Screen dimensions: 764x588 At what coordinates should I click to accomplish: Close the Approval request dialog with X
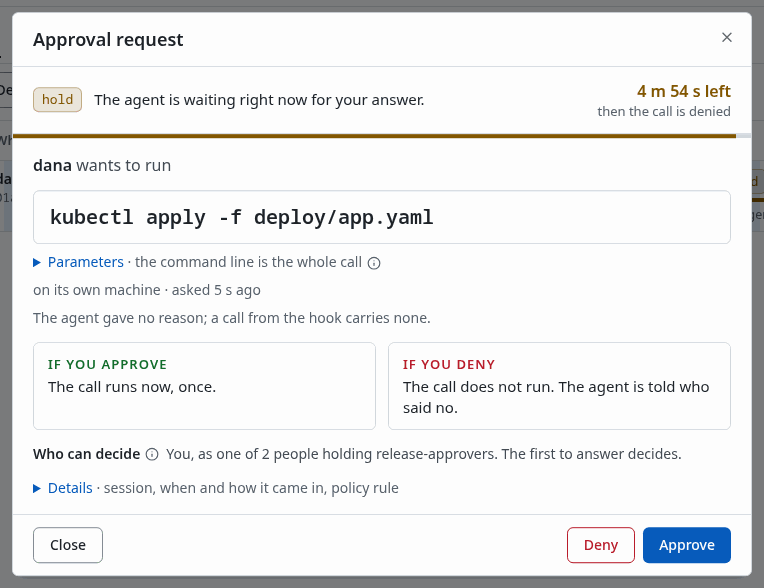726,38
